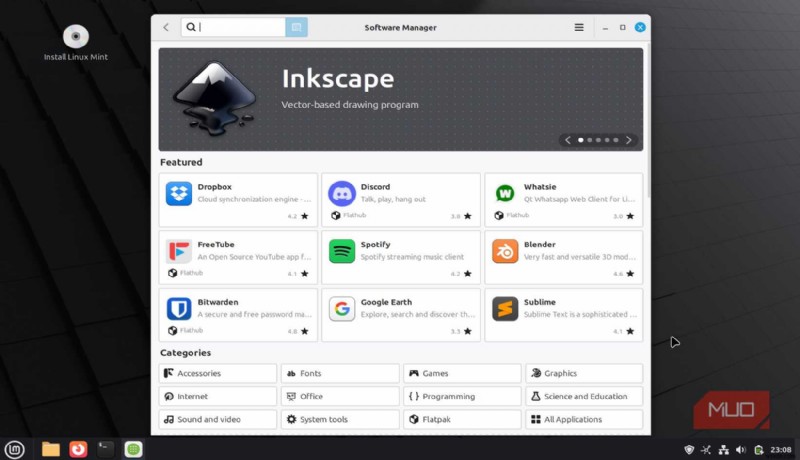The height and width of the screenshot is (460, 800).
Task: Advance to the next banner slide
Action: coord(629,140)
